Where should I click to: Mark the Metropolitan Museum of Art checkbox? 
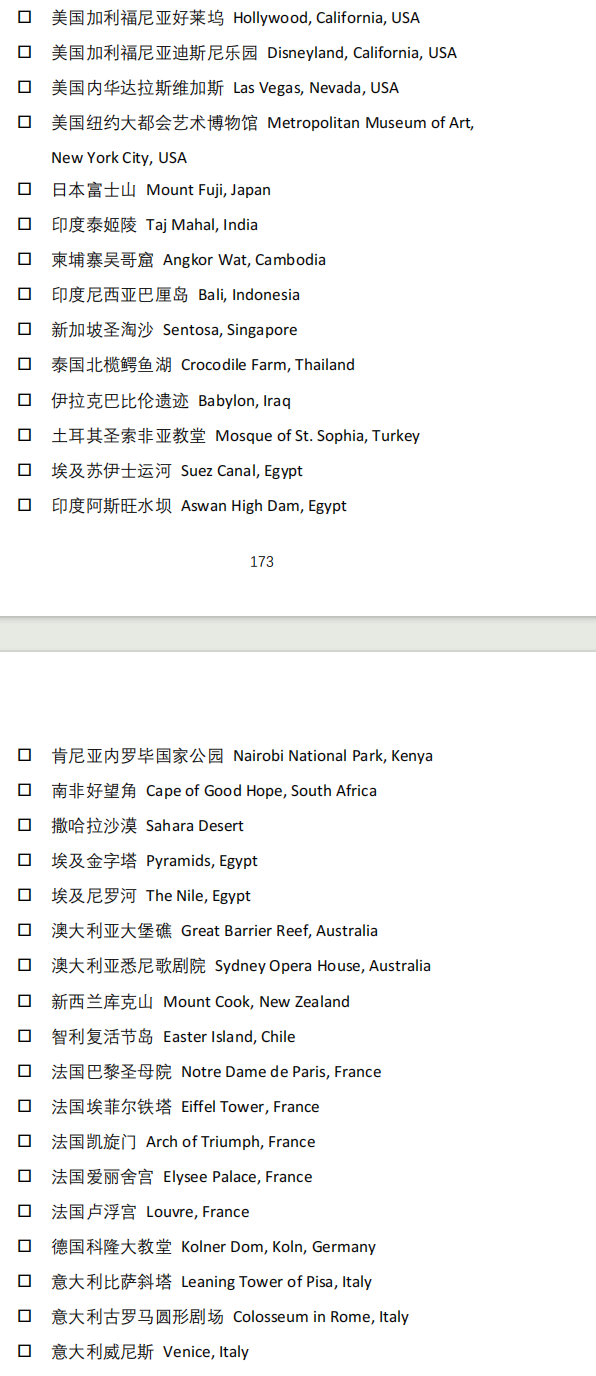[24, 122]
